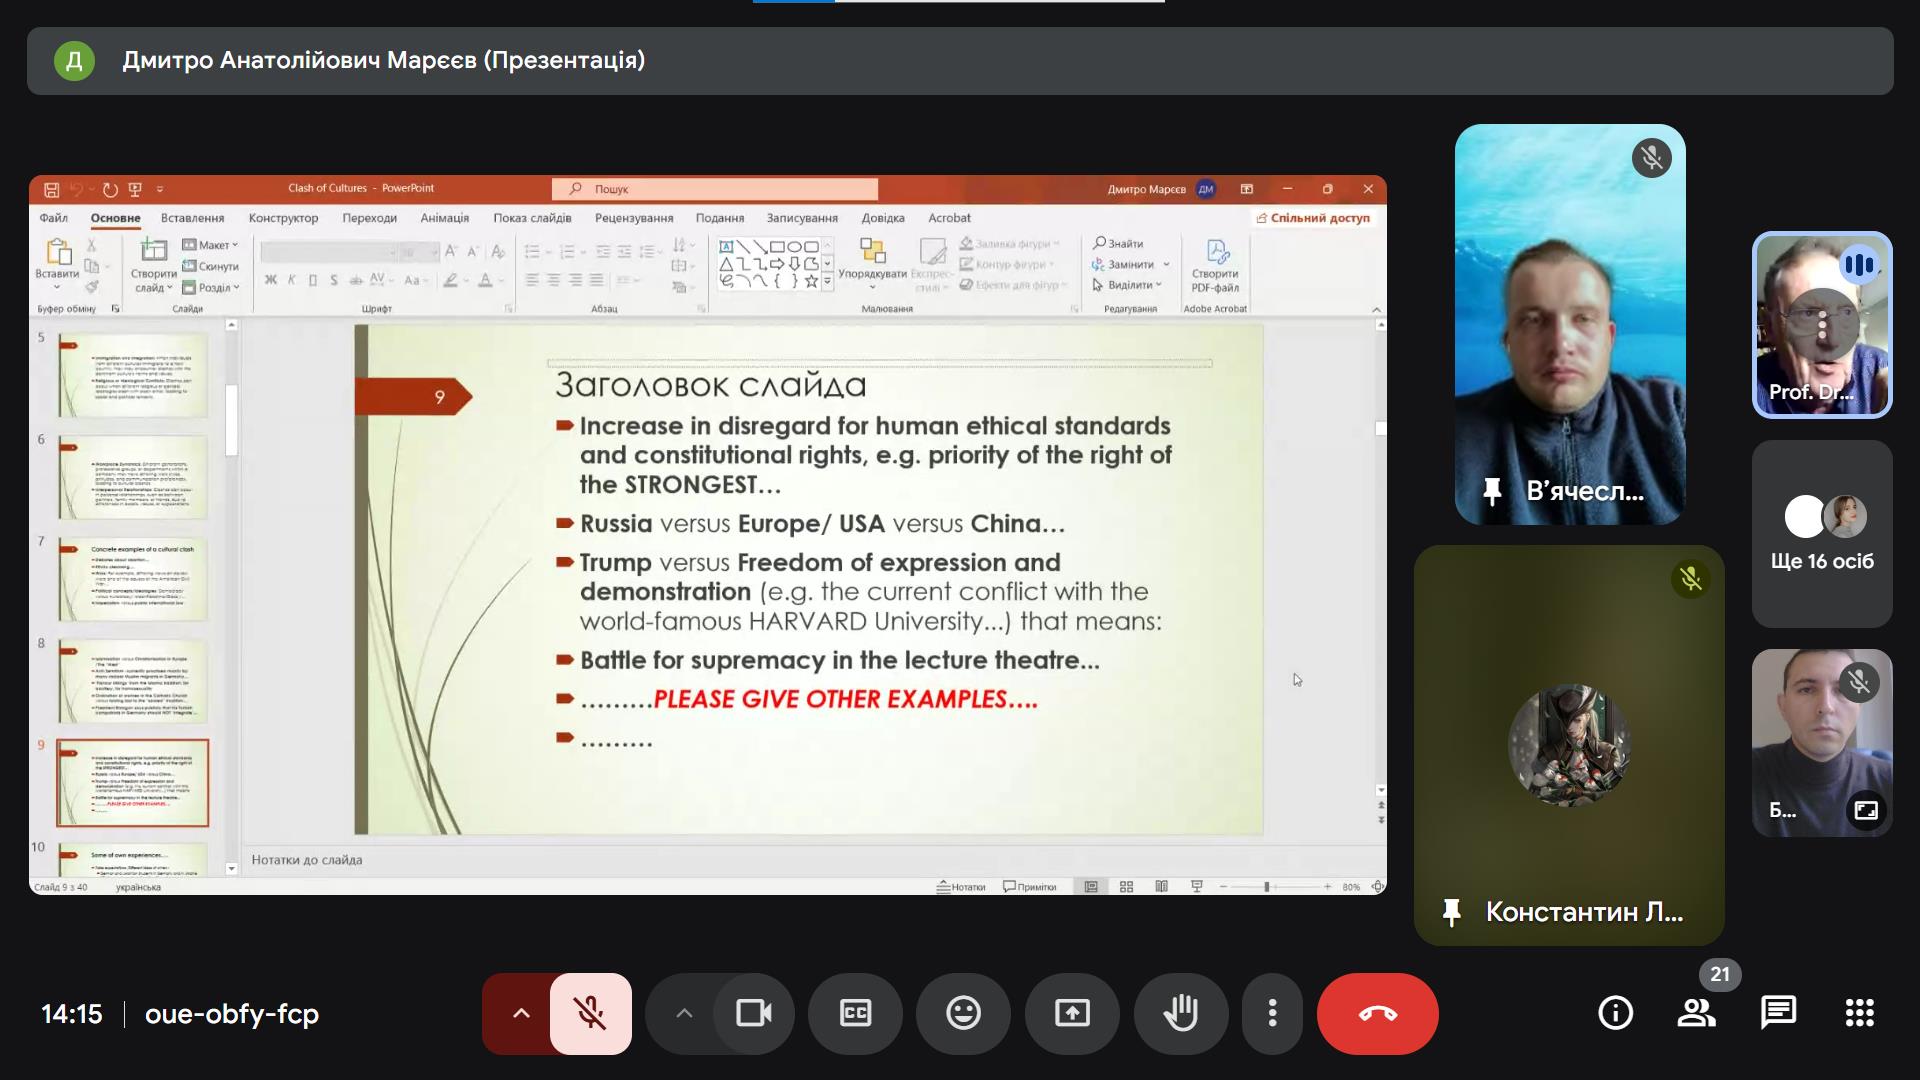The height and width of the screenshot is (1080, 1920).
Task: Click the Redo icon in PowerPoint quick access
Action: [110, 189]
